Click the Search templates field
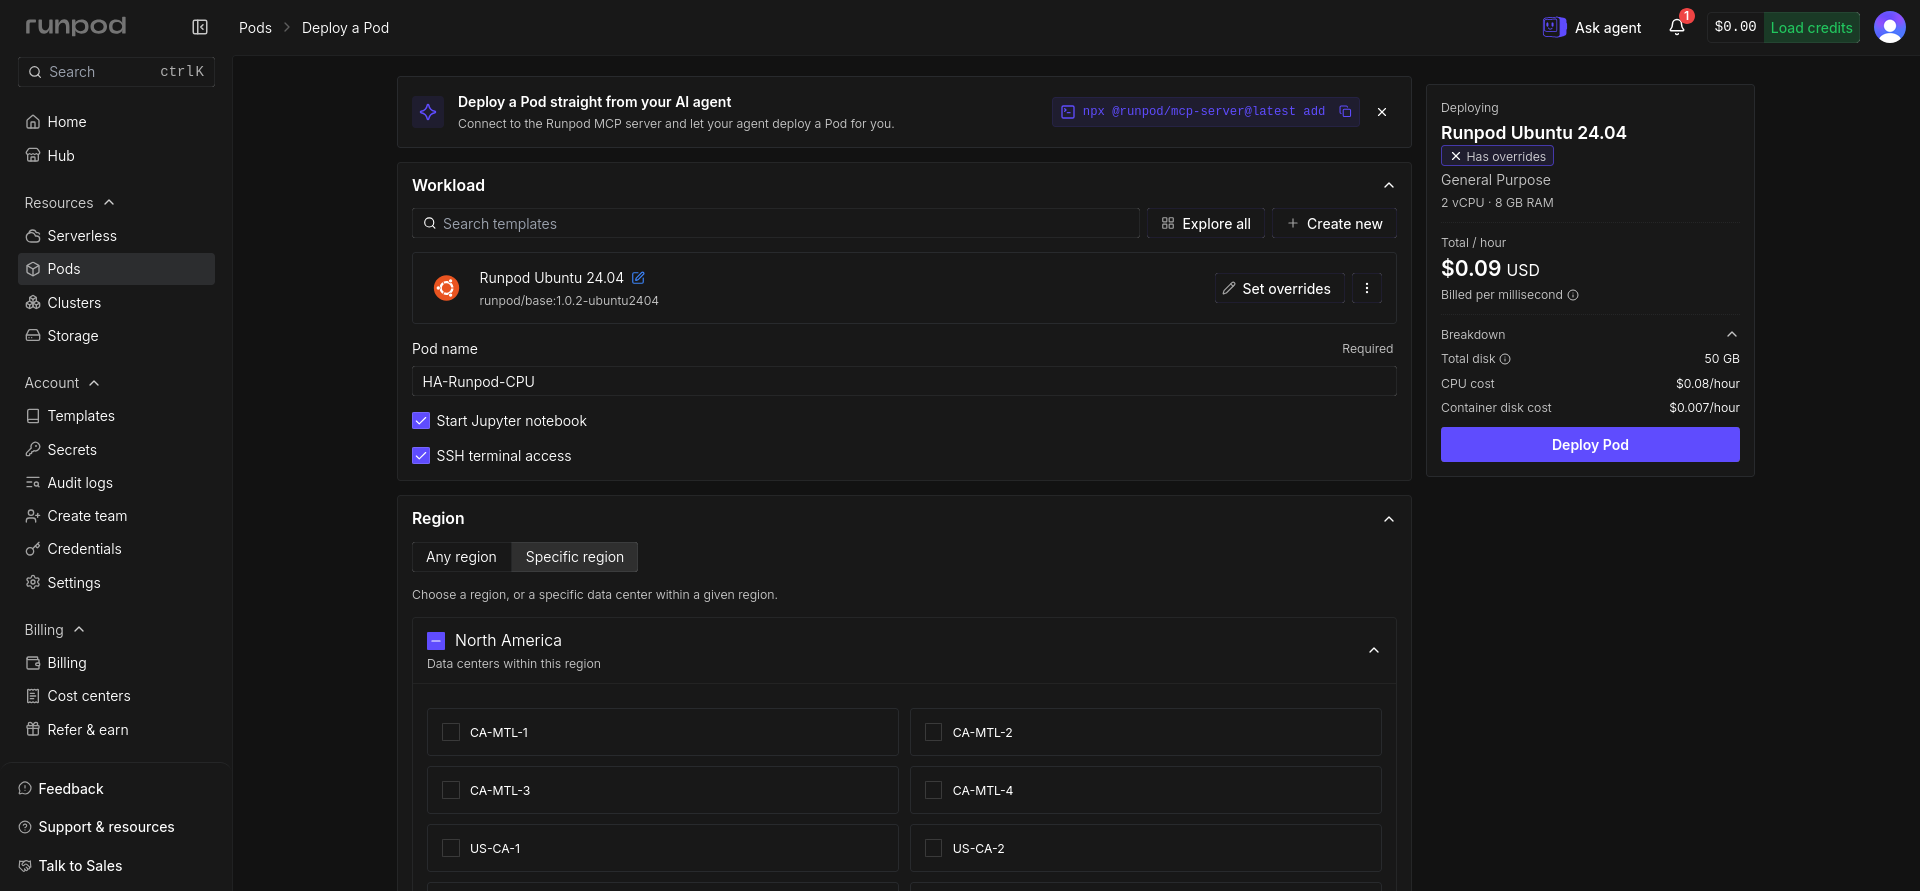Image resolution: width=1920 pixels, height=891 pixels. point(776,224)
